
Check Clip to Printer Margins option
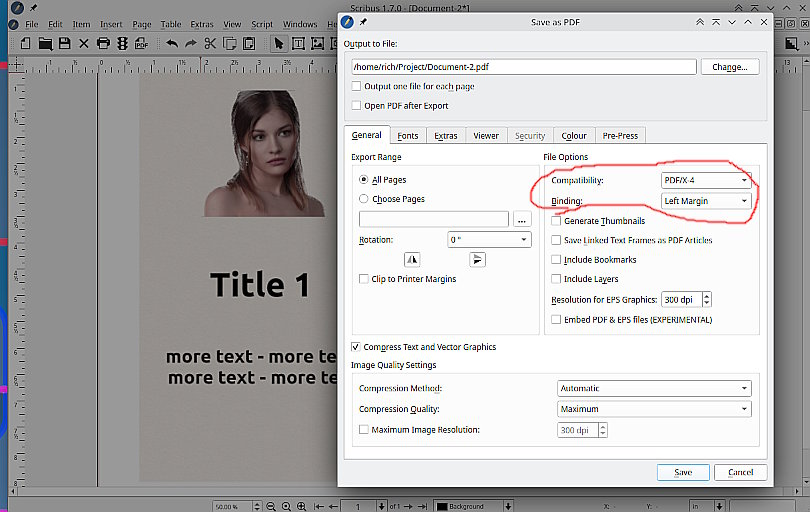tap(364, 279)
